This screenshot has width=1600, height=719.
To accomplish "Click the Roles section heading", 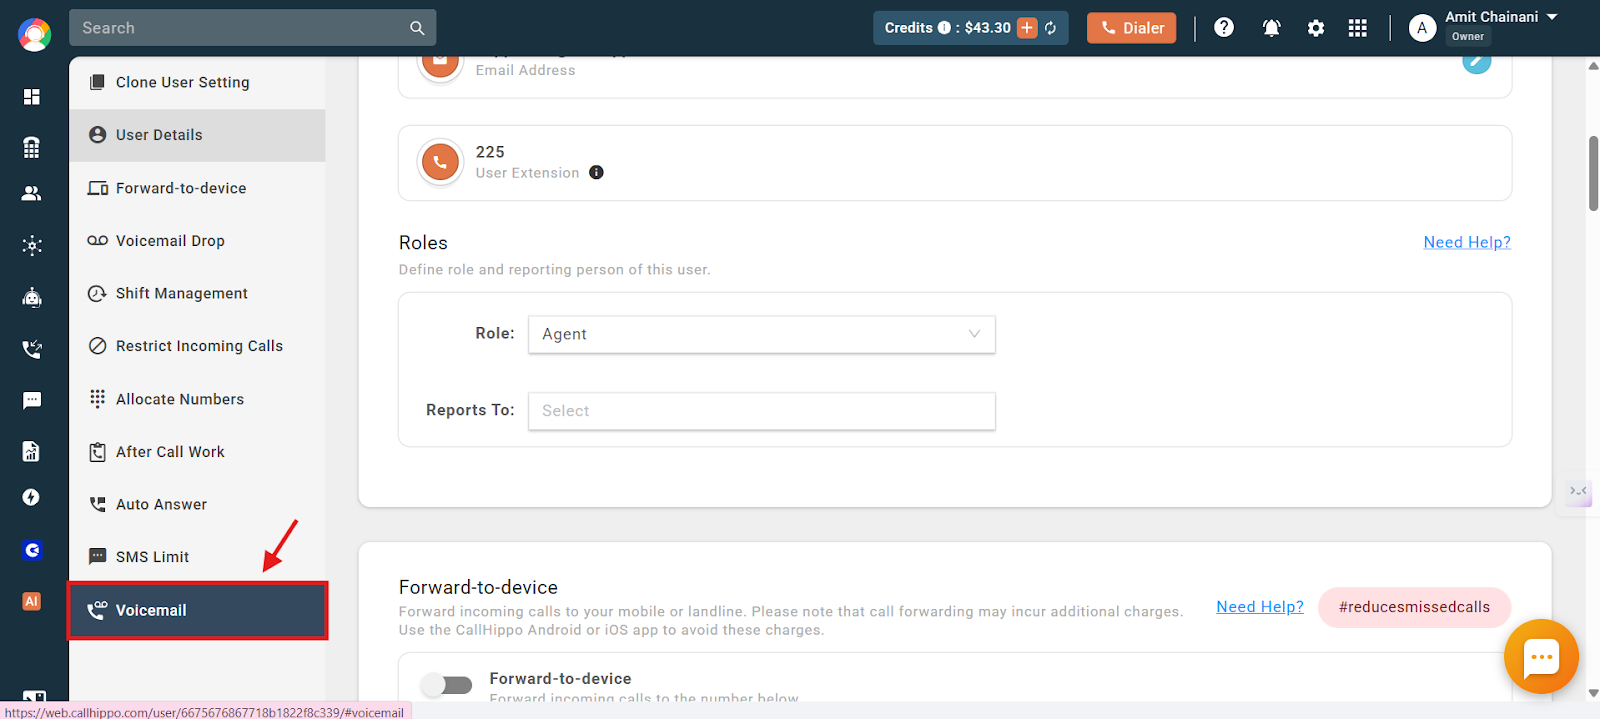I will [x=423, y=243].
